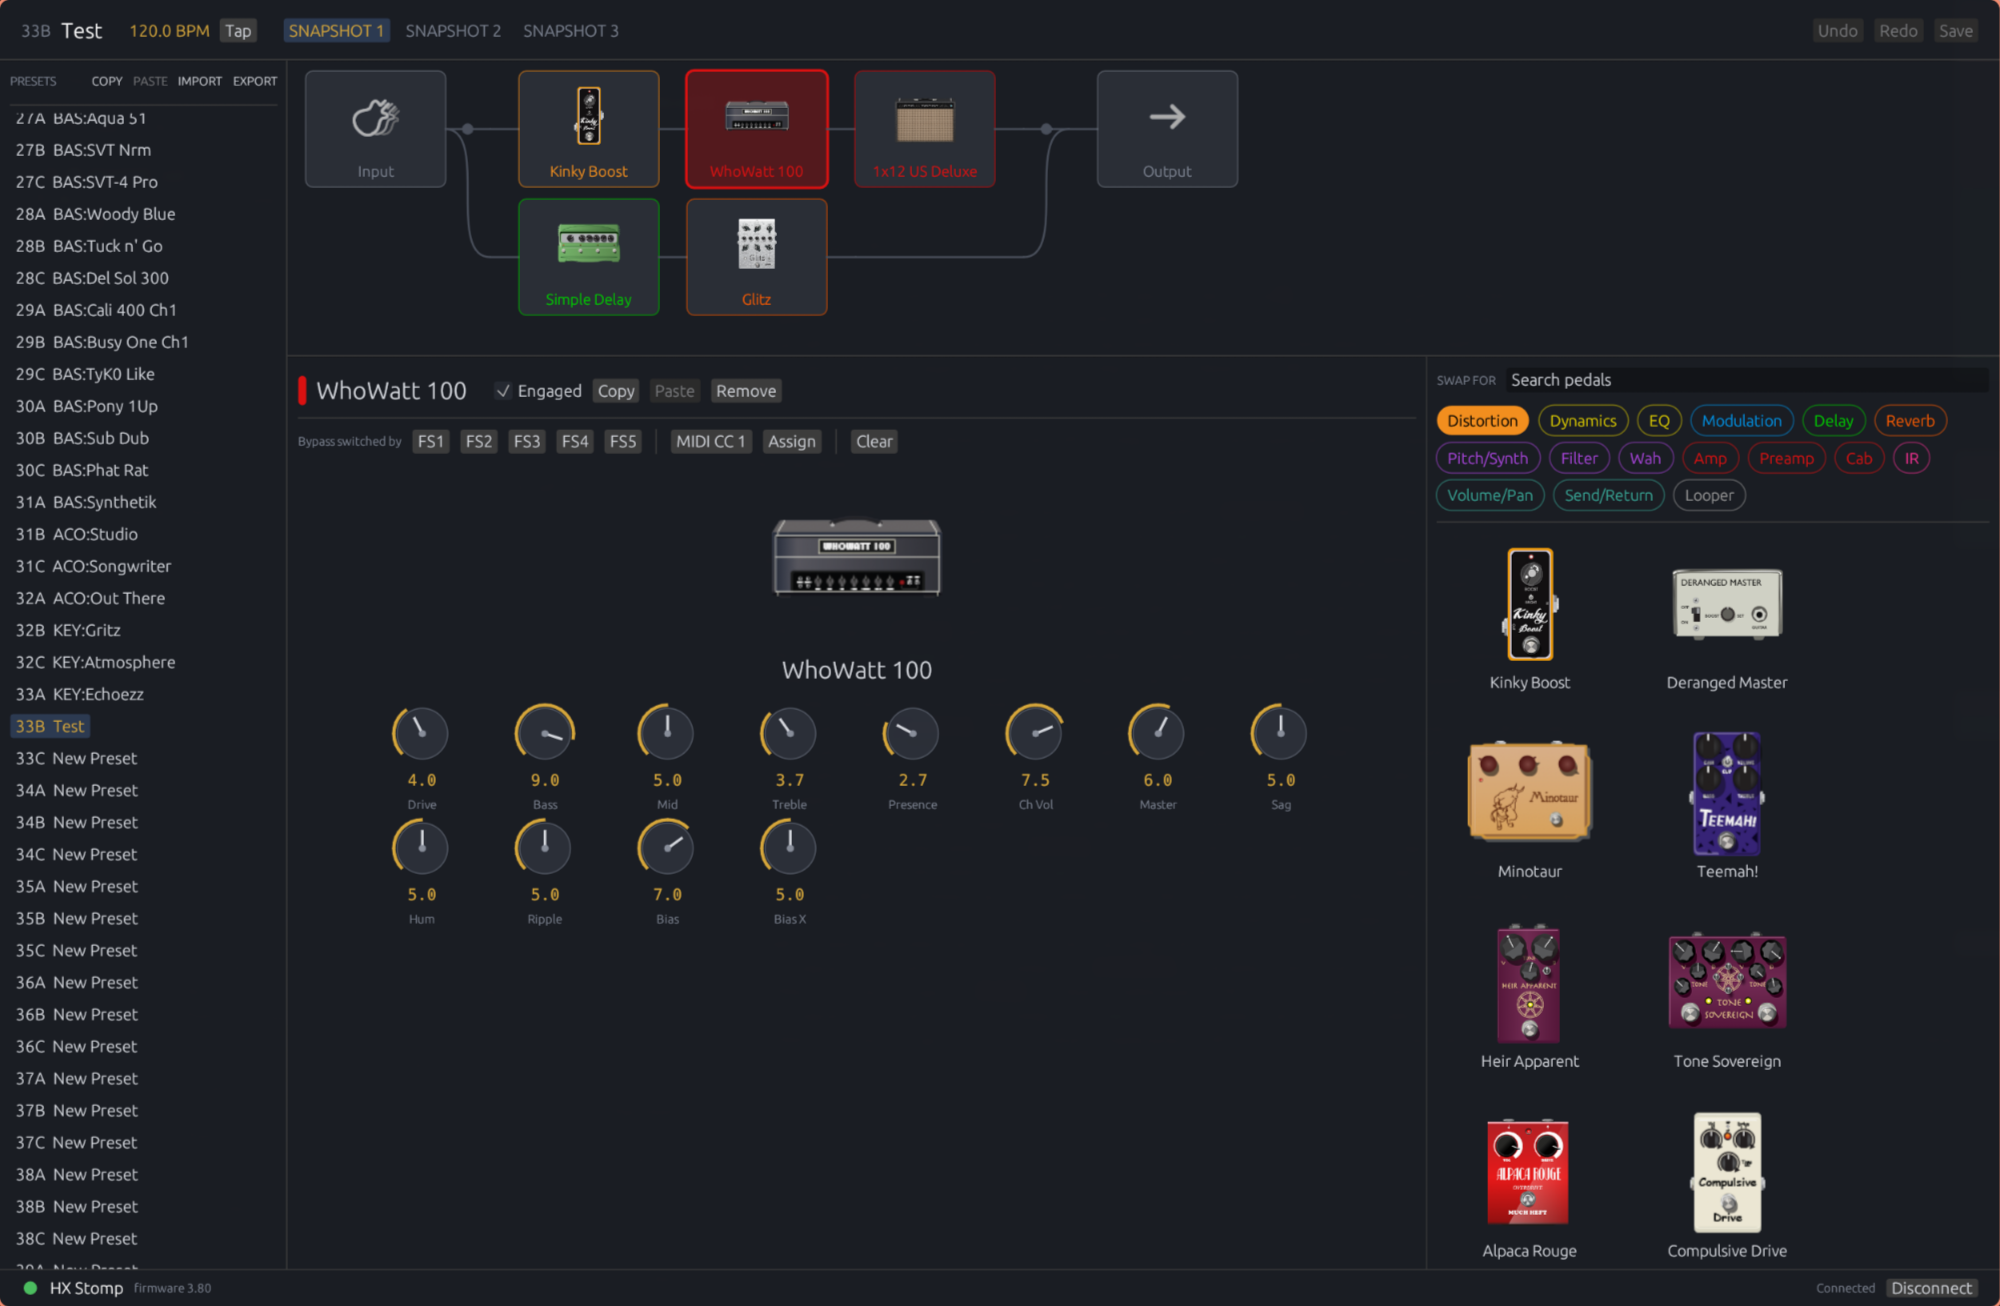This screenshot has height=1306, width=2000.
Task: Filter pedals by Filter category
Action: (x=1579, y=458)
